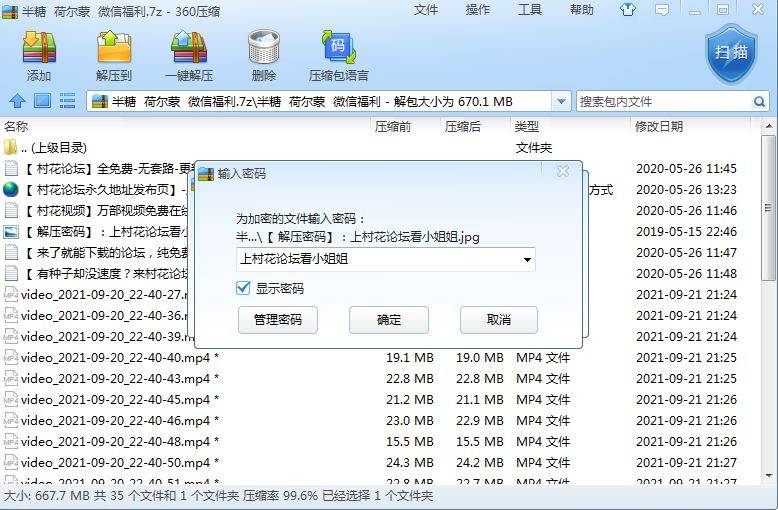
Task: Sort files by 修改日期 column header
Action: [658, 126]
